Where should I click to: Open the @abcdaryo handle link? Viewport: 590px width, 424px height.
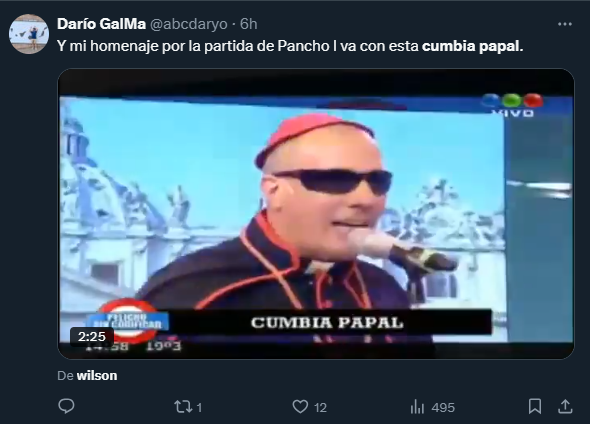(x=189, y=24)
